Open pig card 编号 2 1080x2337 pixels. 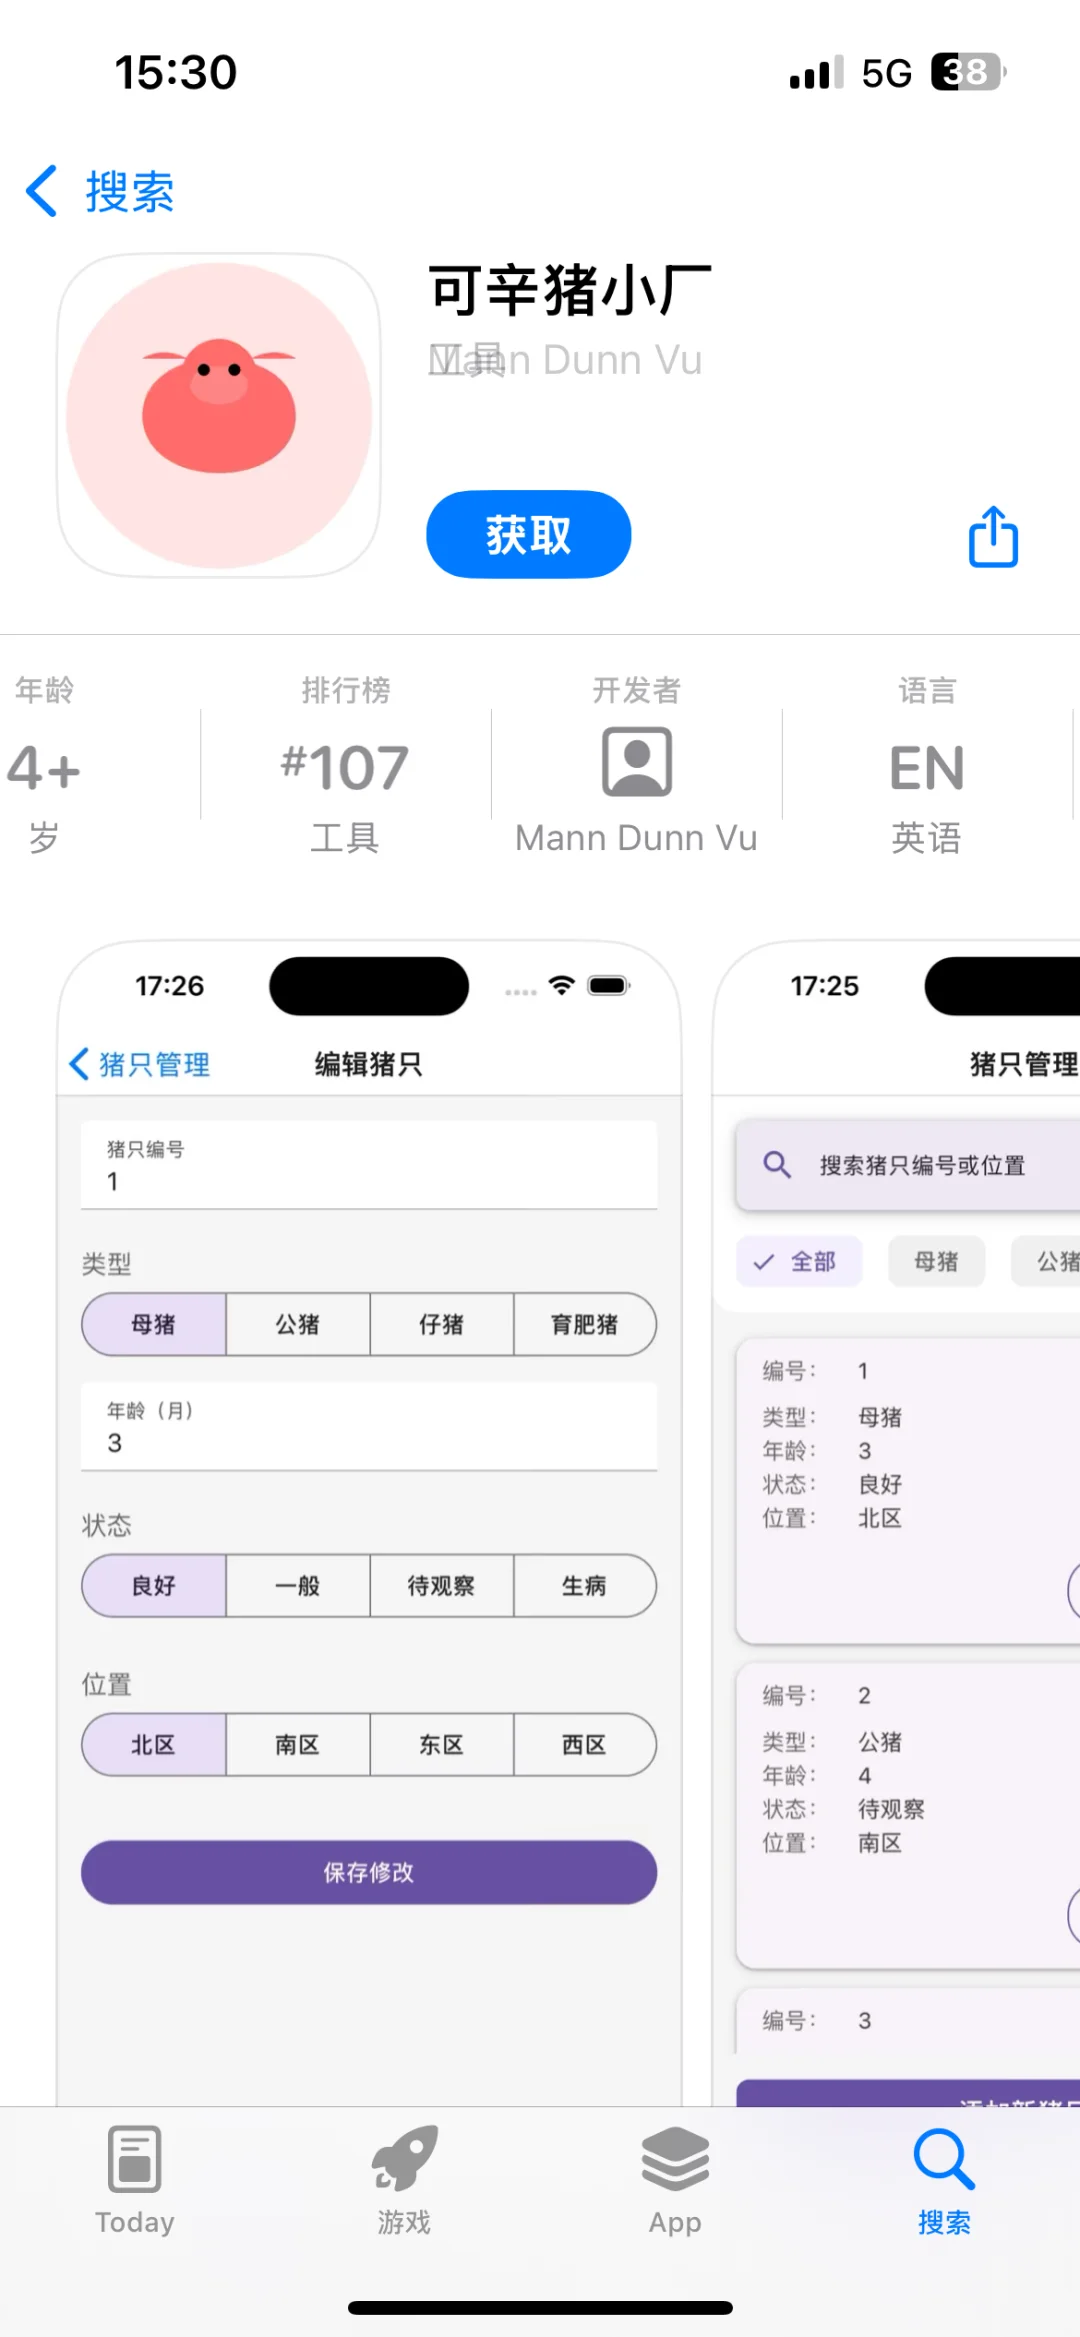pos(908,1815)
